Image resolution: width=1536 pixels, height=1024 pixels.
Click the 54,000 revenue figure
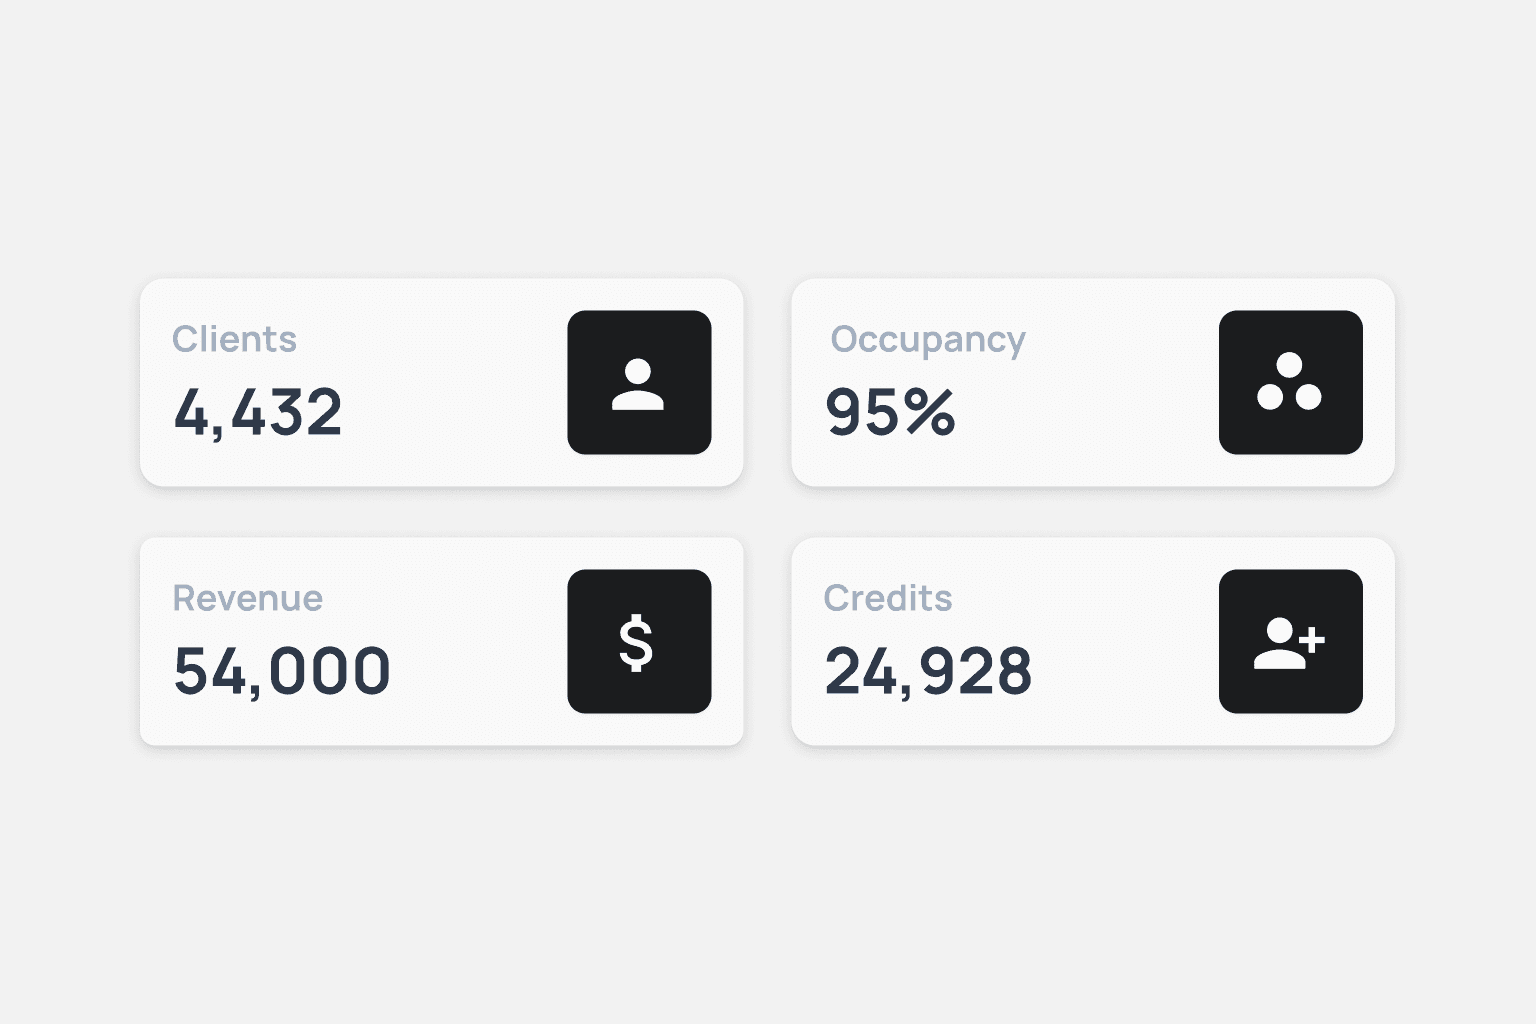click(x=281, y=670)
